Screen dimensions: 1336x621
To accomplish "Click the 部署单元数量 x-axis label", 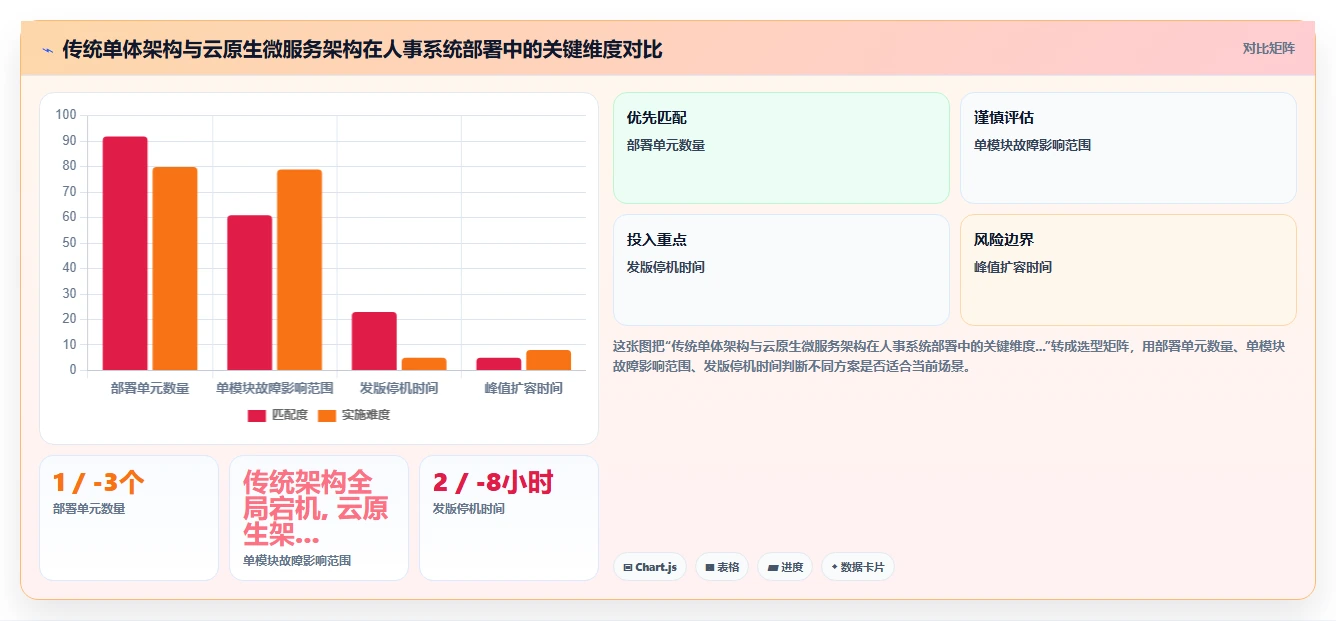I will point(150,388).
